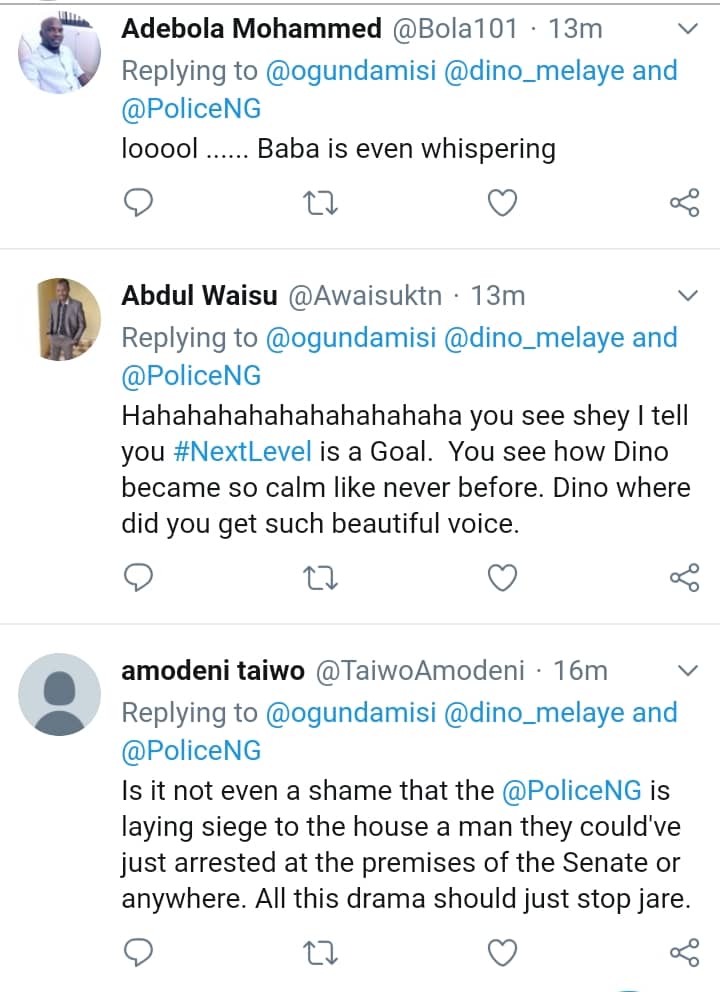Share Adebola Mohammed's tweet

click(x=684, y=204)
